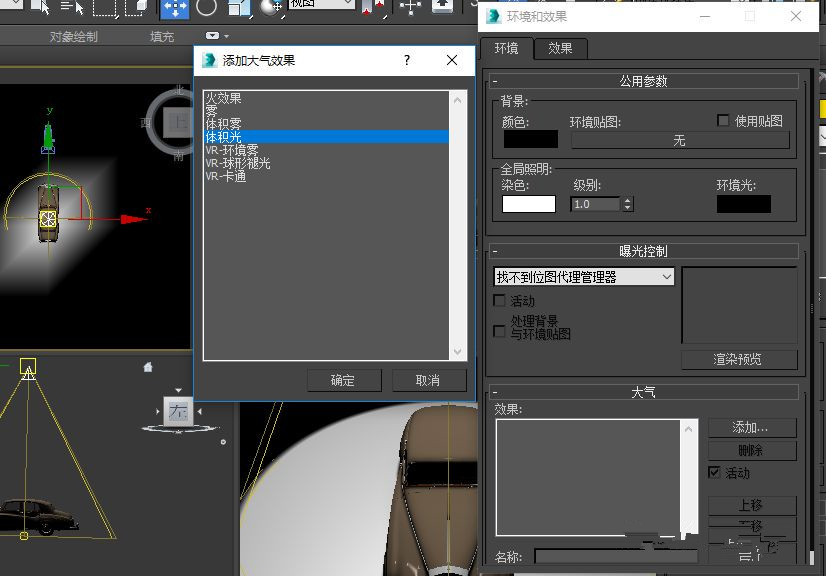The height and width of the screenshot is (576, 826).
Task: Open the 视图 reference coordinate dropdown
Action: point(321,4)
